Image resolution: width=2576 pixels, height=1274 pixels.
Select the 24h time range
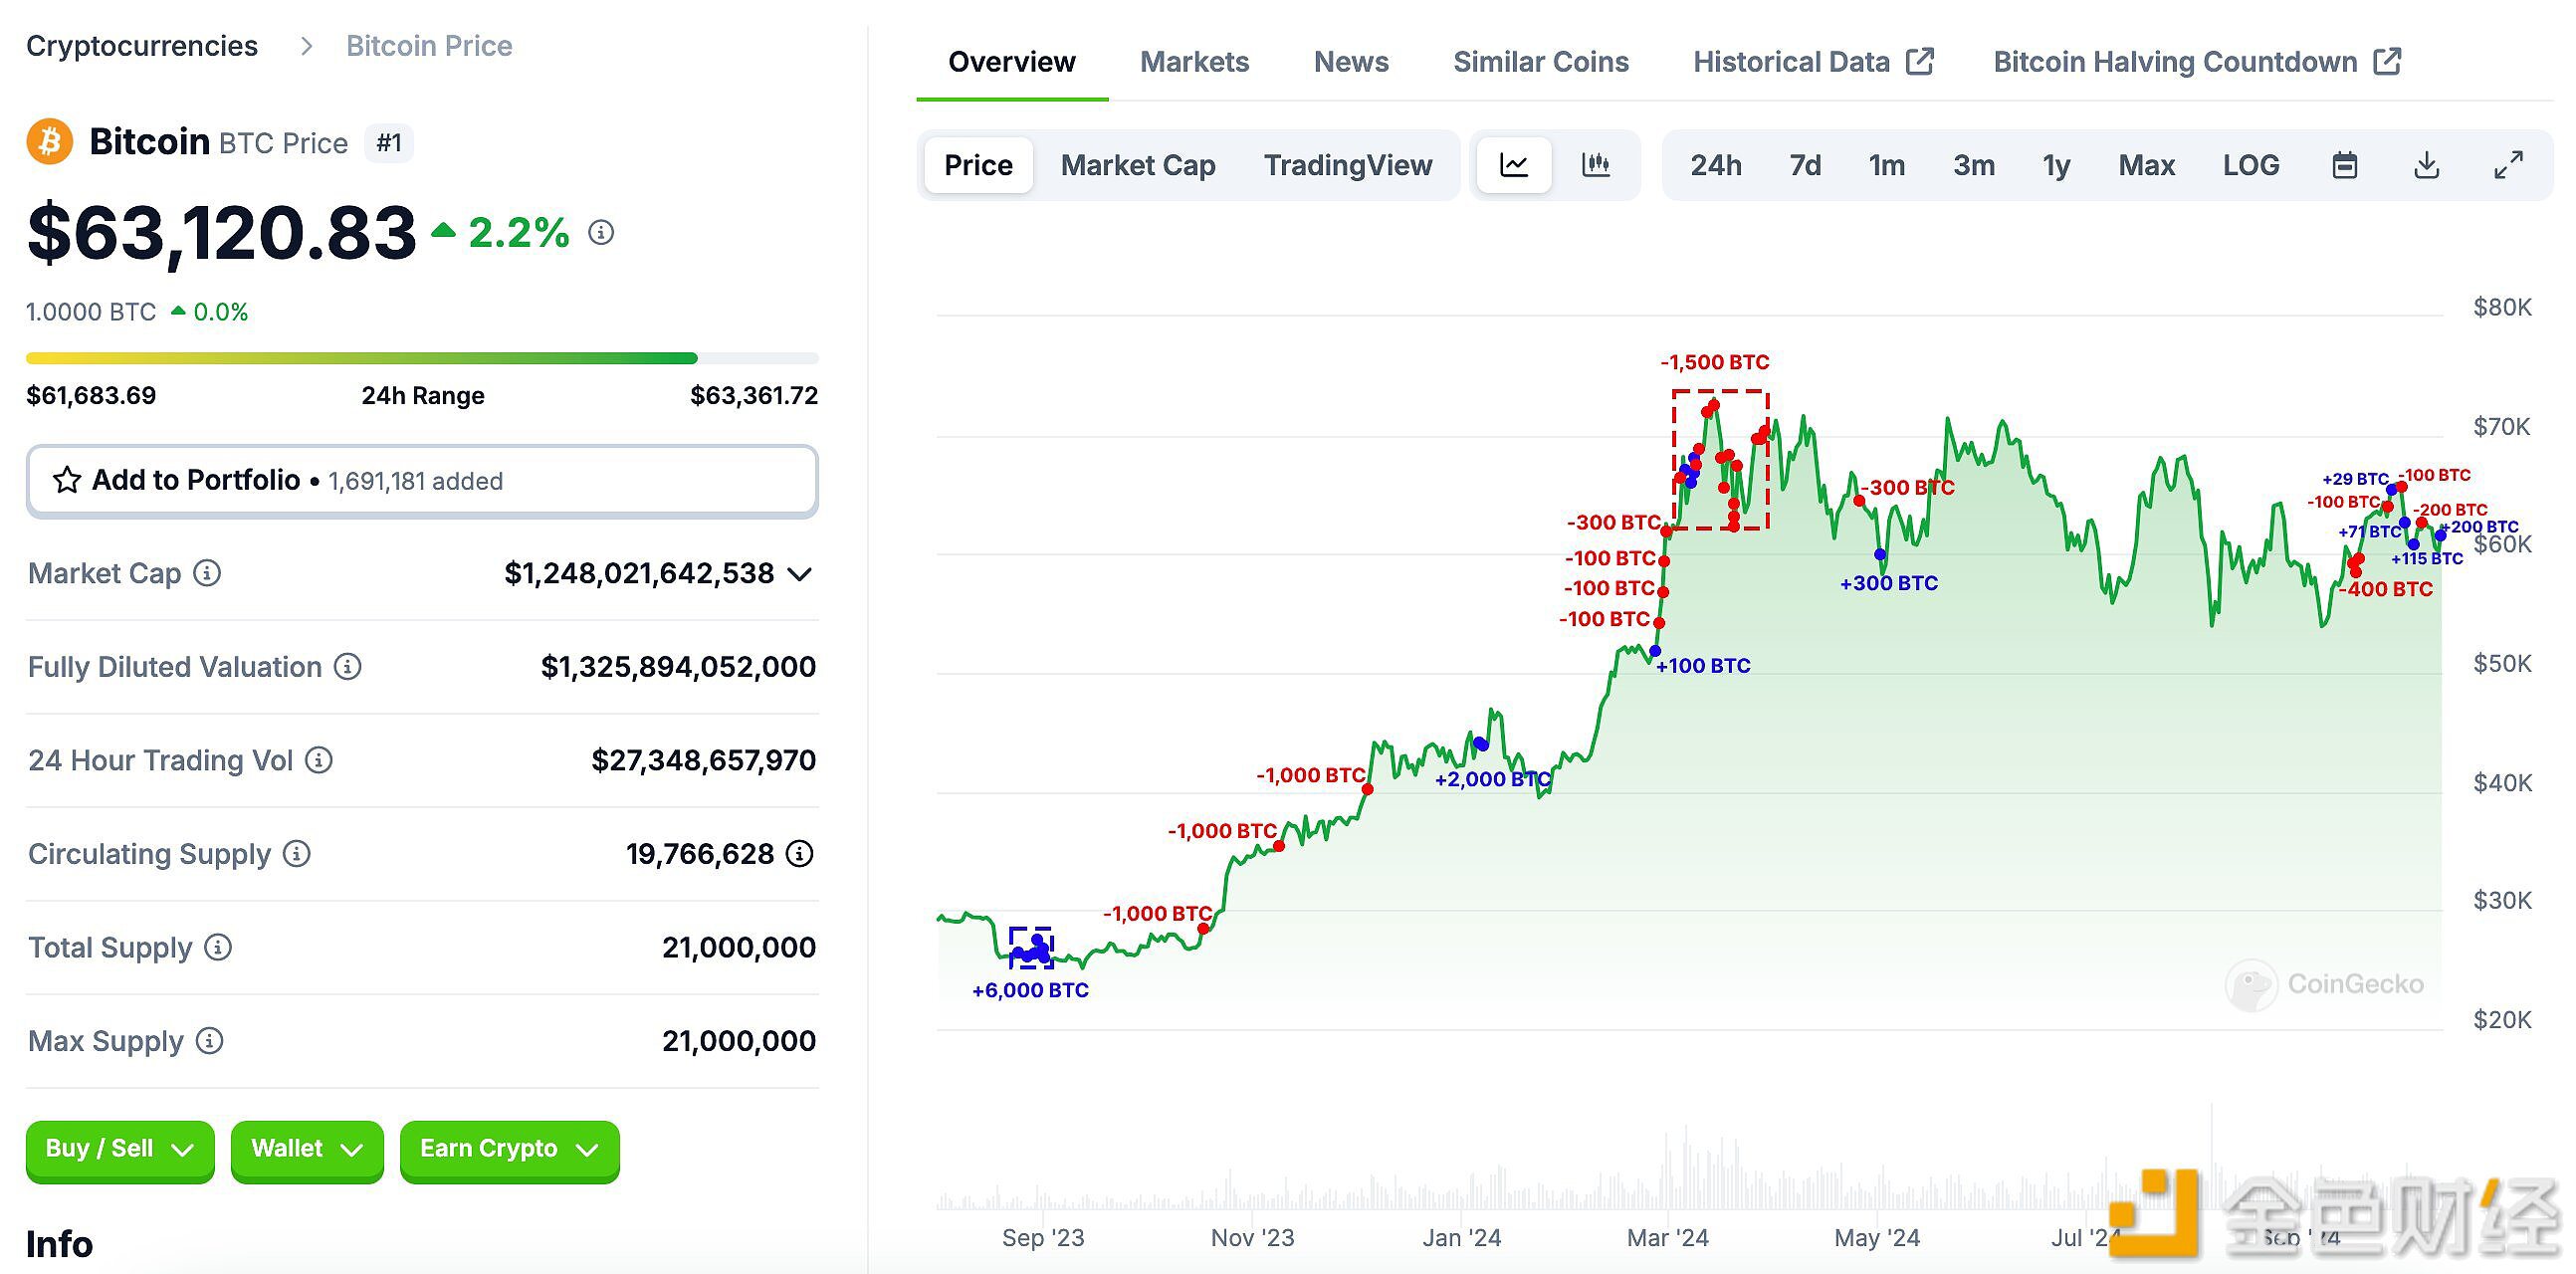coord(1716,165)
